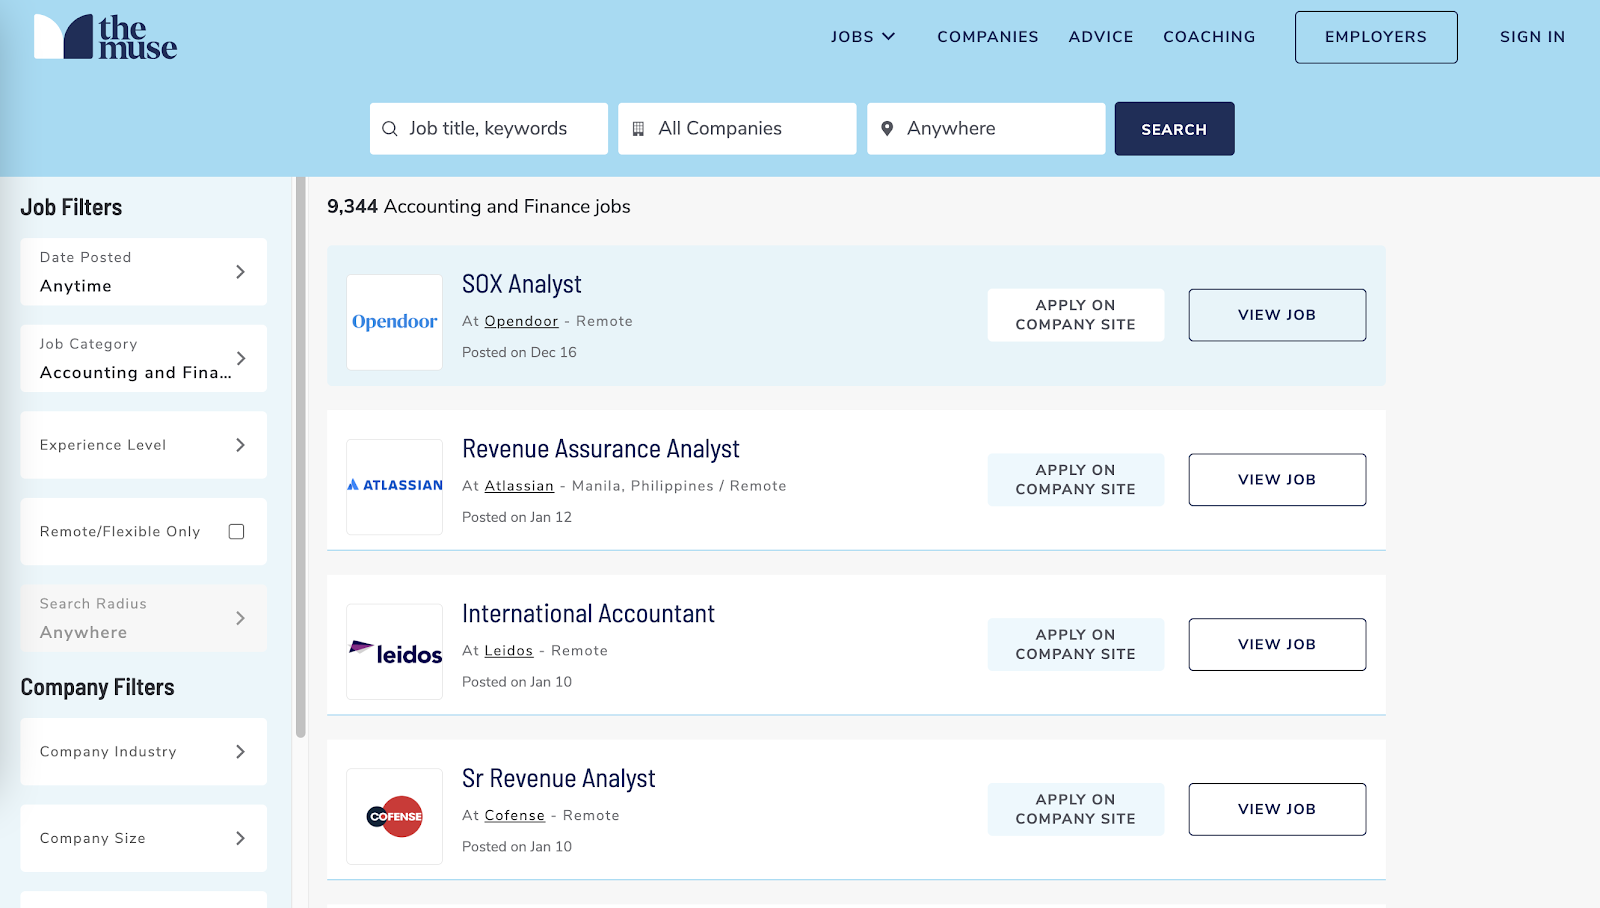
Task: Click the 'Posted on Jan 12' text
Action: pyautogui.click(x=517, y=518)
